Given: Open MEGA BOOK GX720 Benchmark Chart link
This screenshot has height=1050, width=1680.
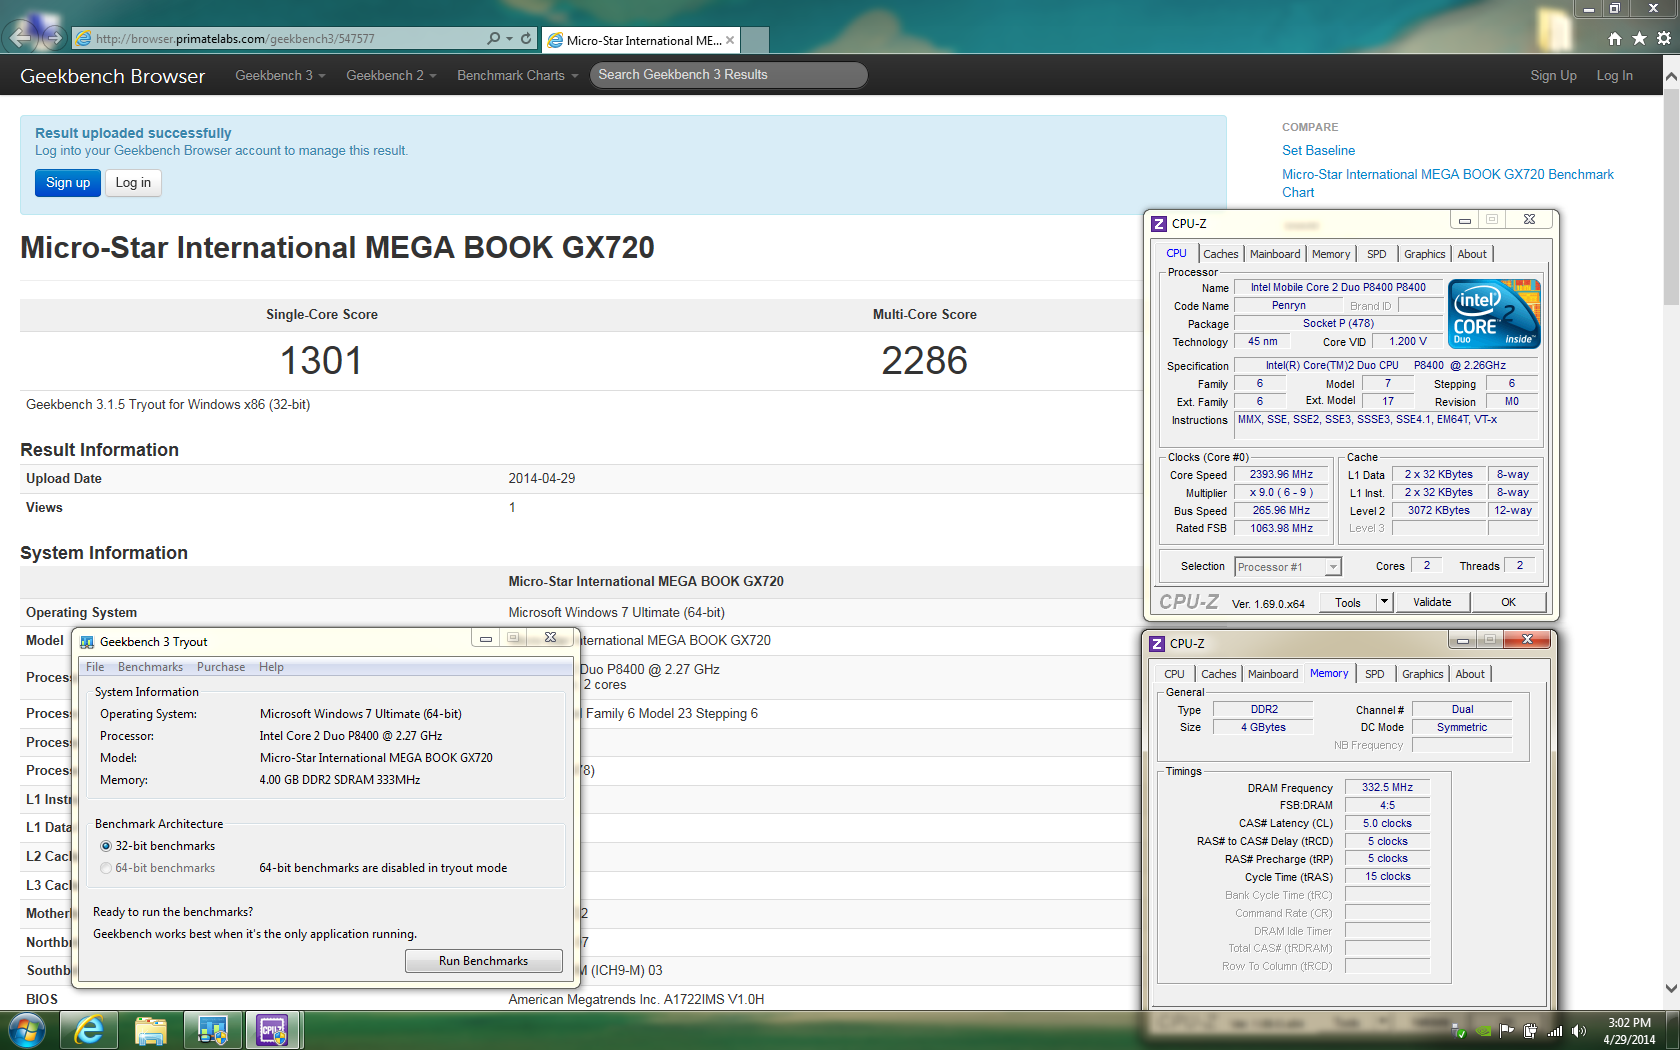Looking at the screenshot, I should [1447, 183].
